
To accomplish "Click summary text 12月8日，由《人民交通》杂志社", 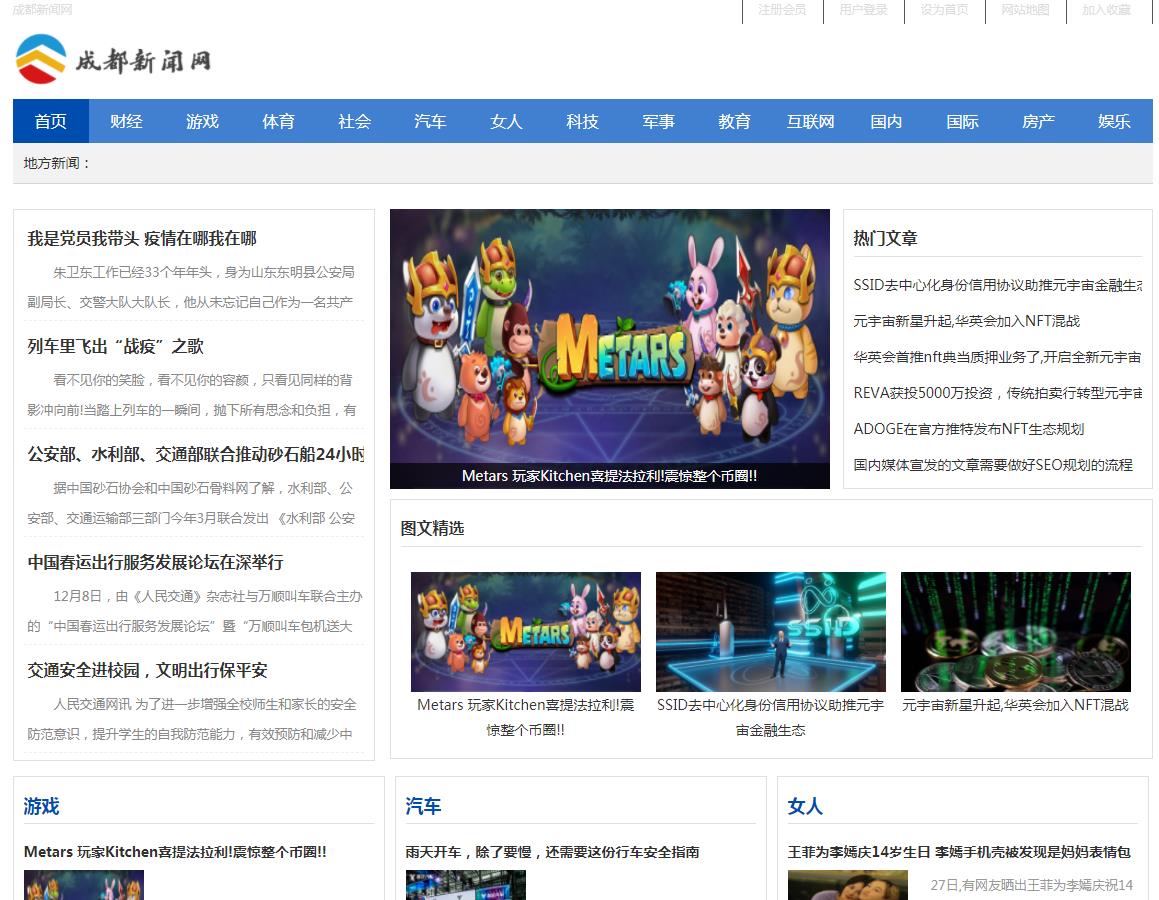I will tap(194, 611).
